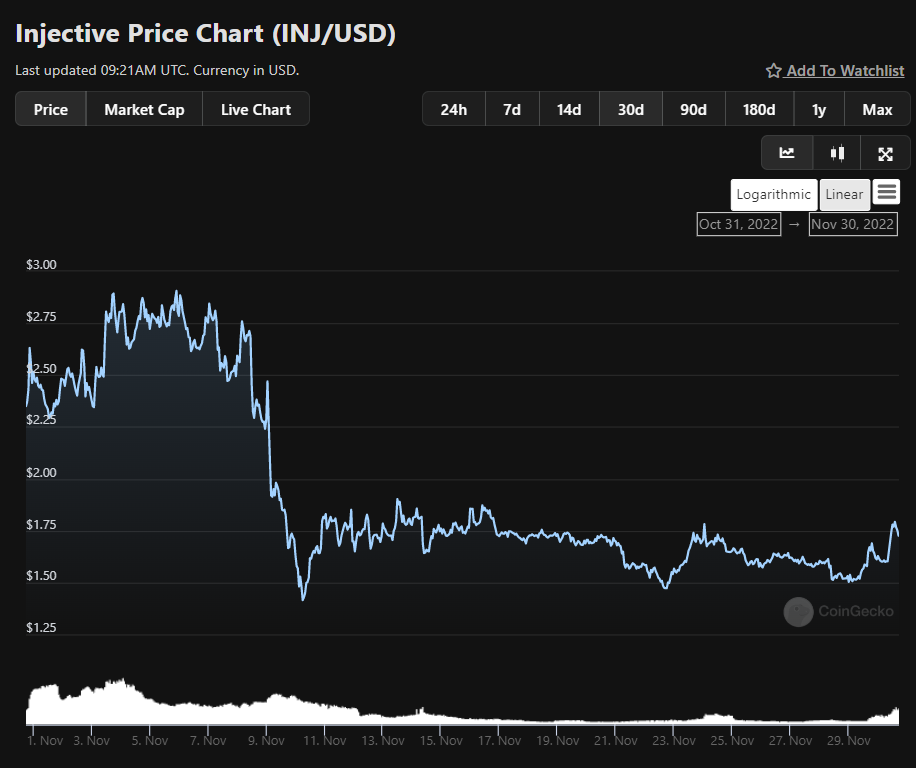
Task: Edit the Nov 30, 2022 end date
Action: point(853,224)
